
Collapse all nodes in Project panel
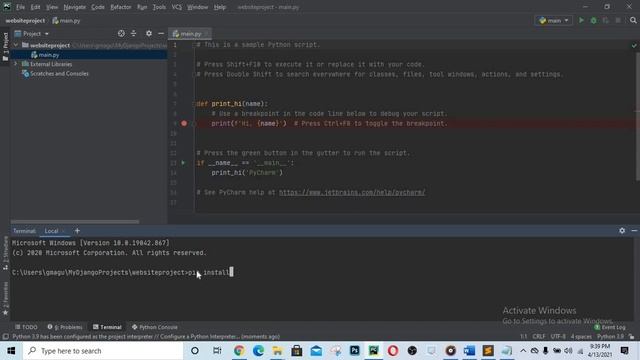(x=133, y=33)
